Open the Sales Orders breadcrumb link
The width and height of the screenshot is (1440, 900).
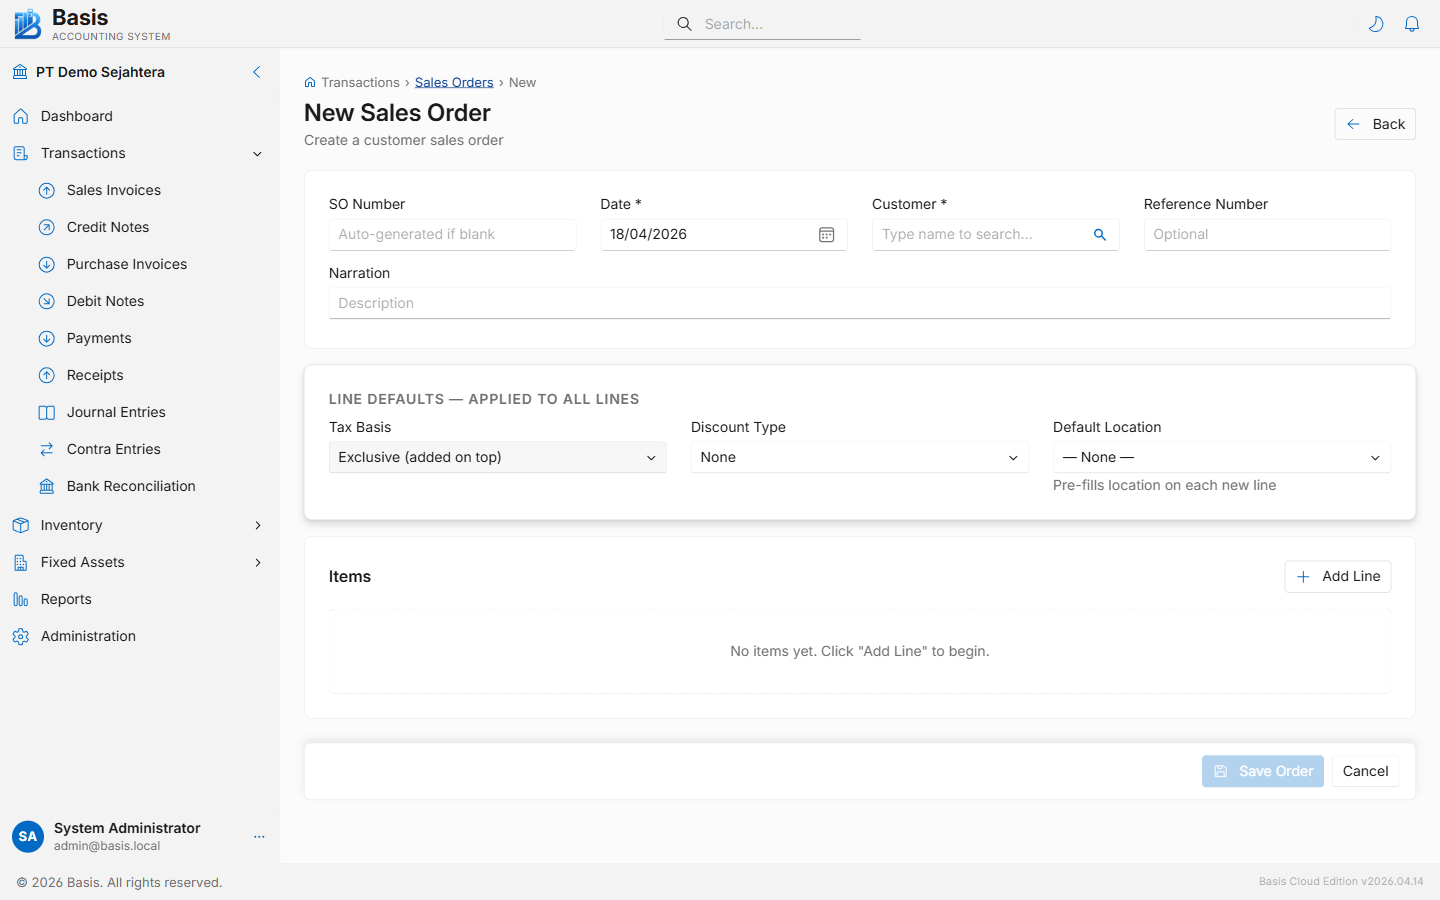click(x=454, y=82)
